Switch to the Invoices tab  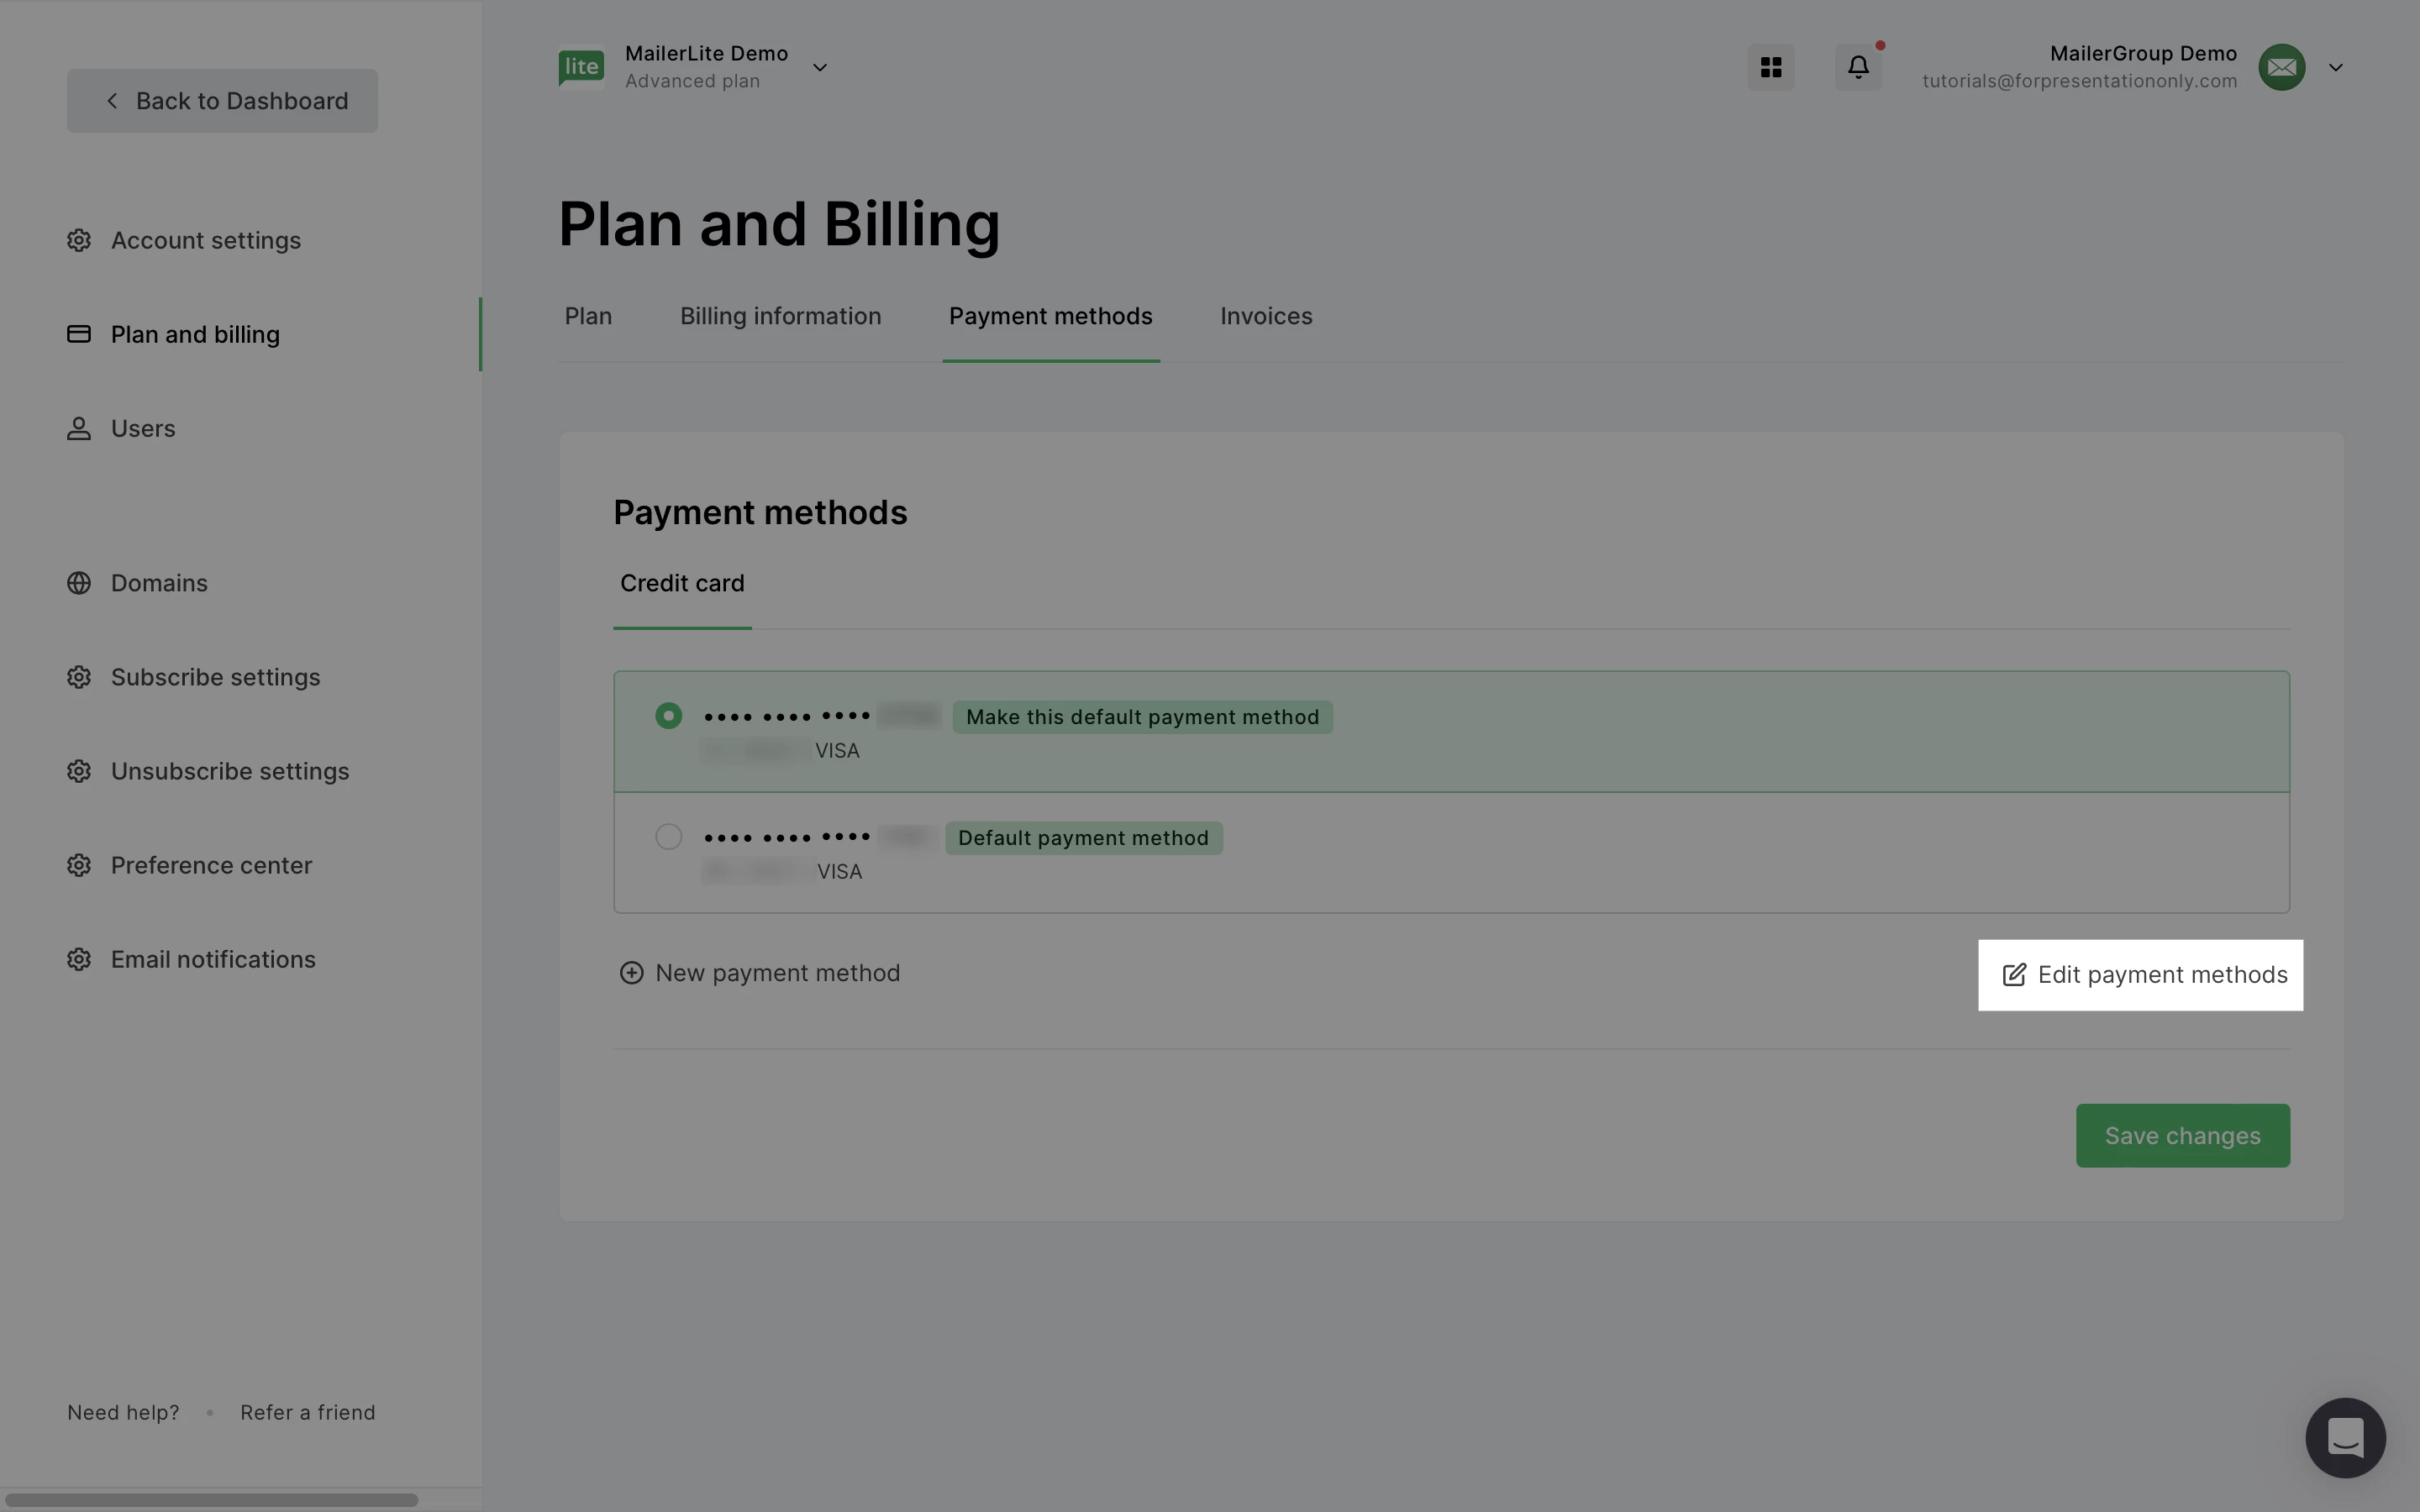(1266, 317)
